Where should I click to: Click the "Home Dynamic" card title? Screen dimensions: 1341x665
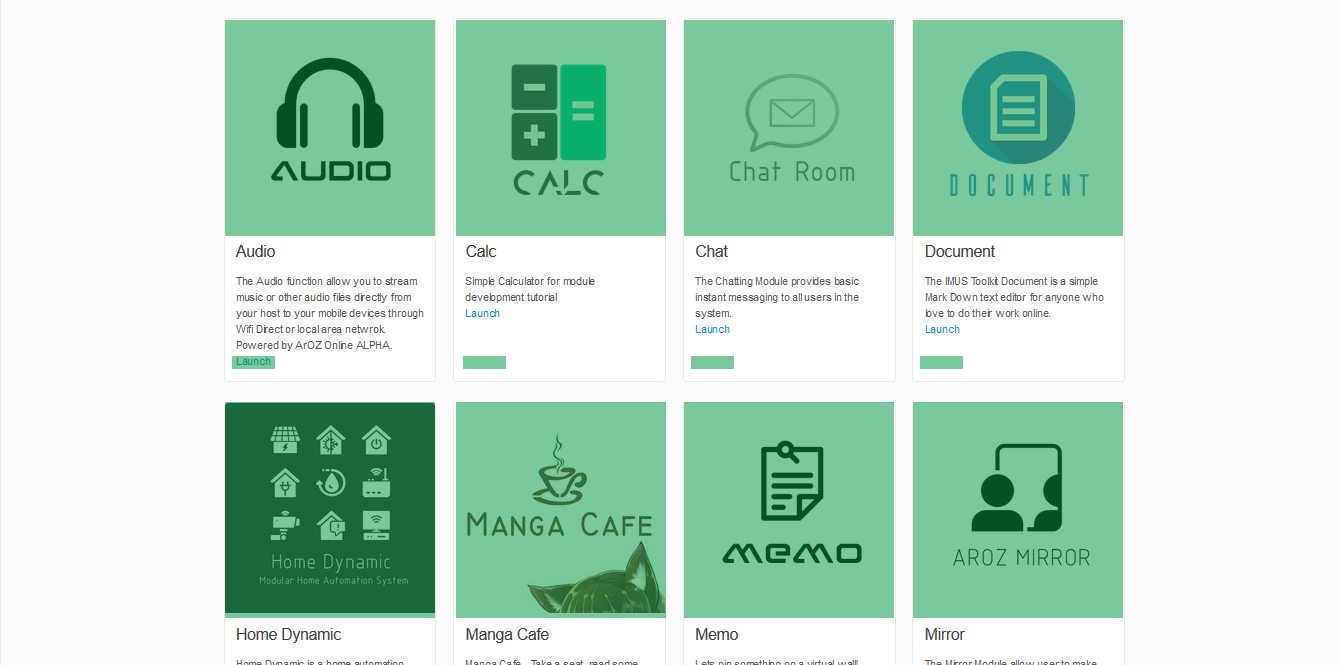pos(289,635)
